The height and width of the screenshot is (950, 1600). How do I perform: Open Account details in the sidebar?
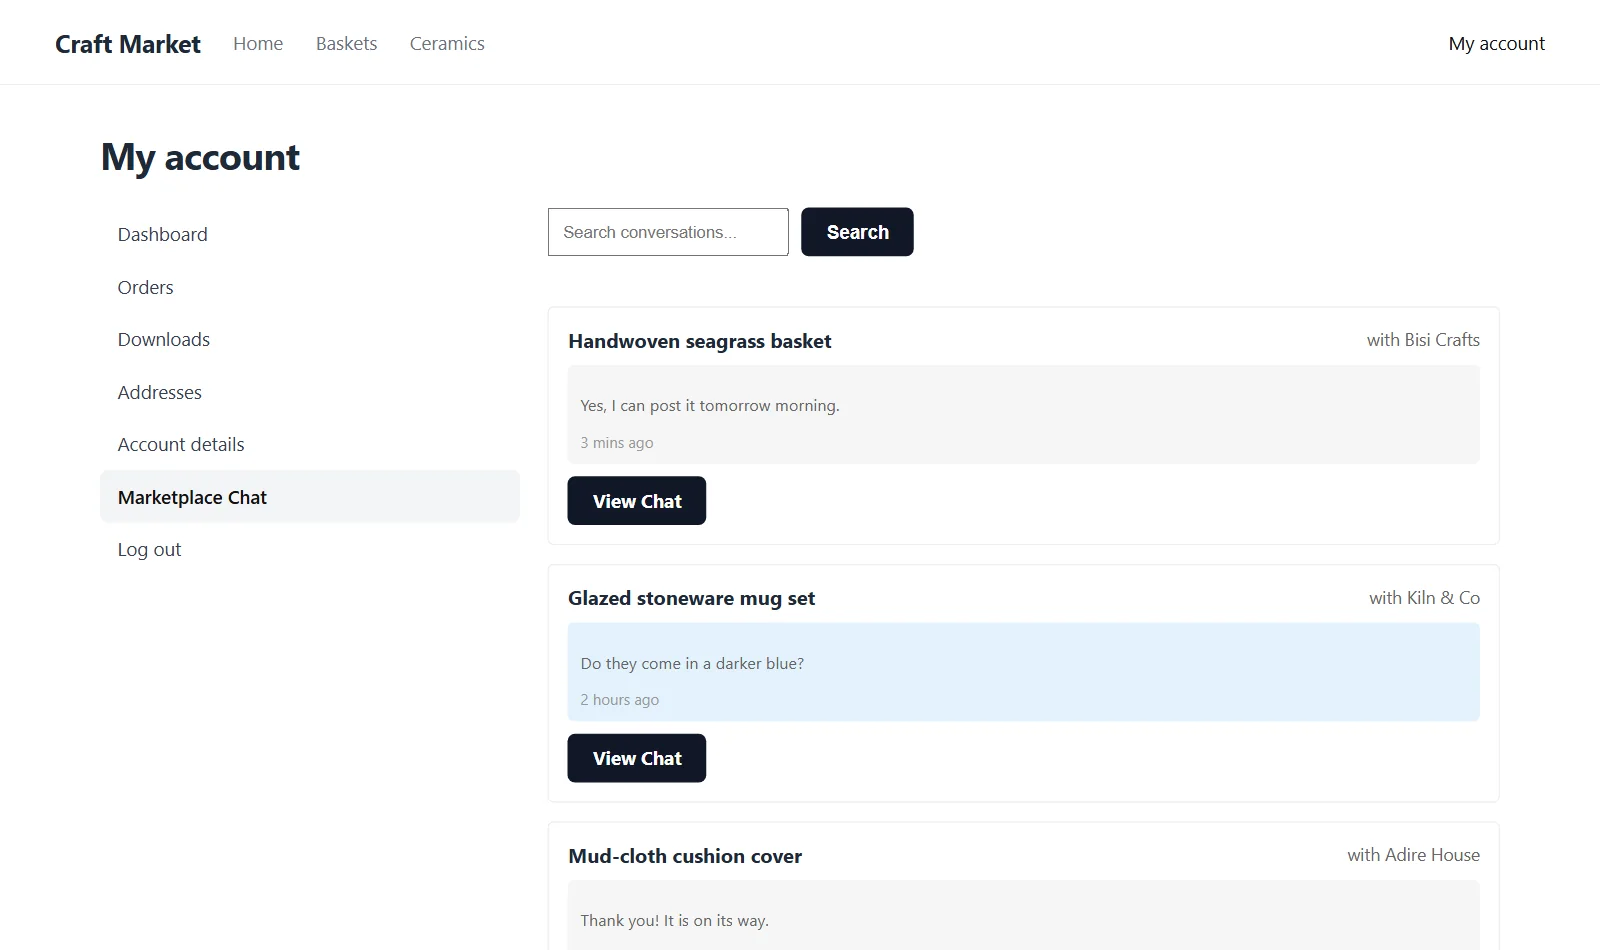pyautogui.click(x=310, y=445)
